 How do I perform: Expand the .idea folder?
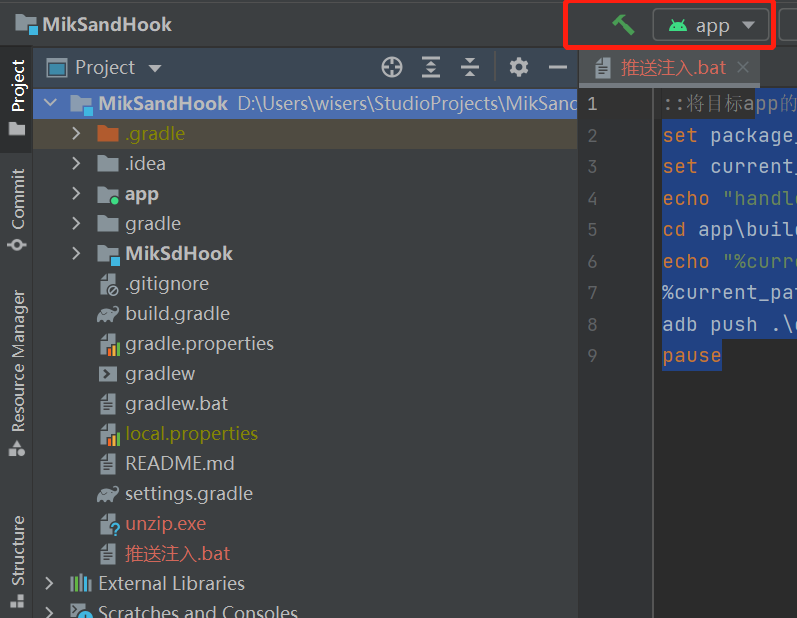[x=76, y=163]
